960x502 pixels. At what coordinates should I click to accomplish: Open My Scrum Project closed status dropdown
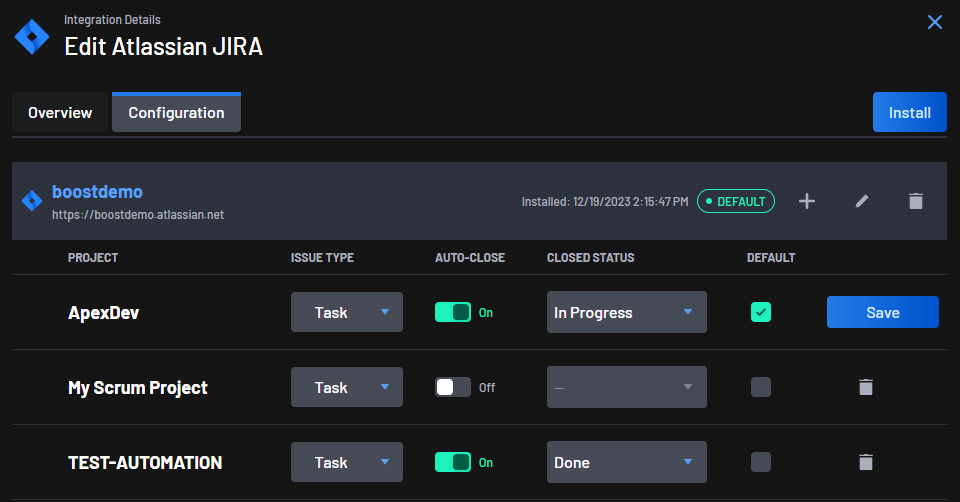tap(626, 387)
